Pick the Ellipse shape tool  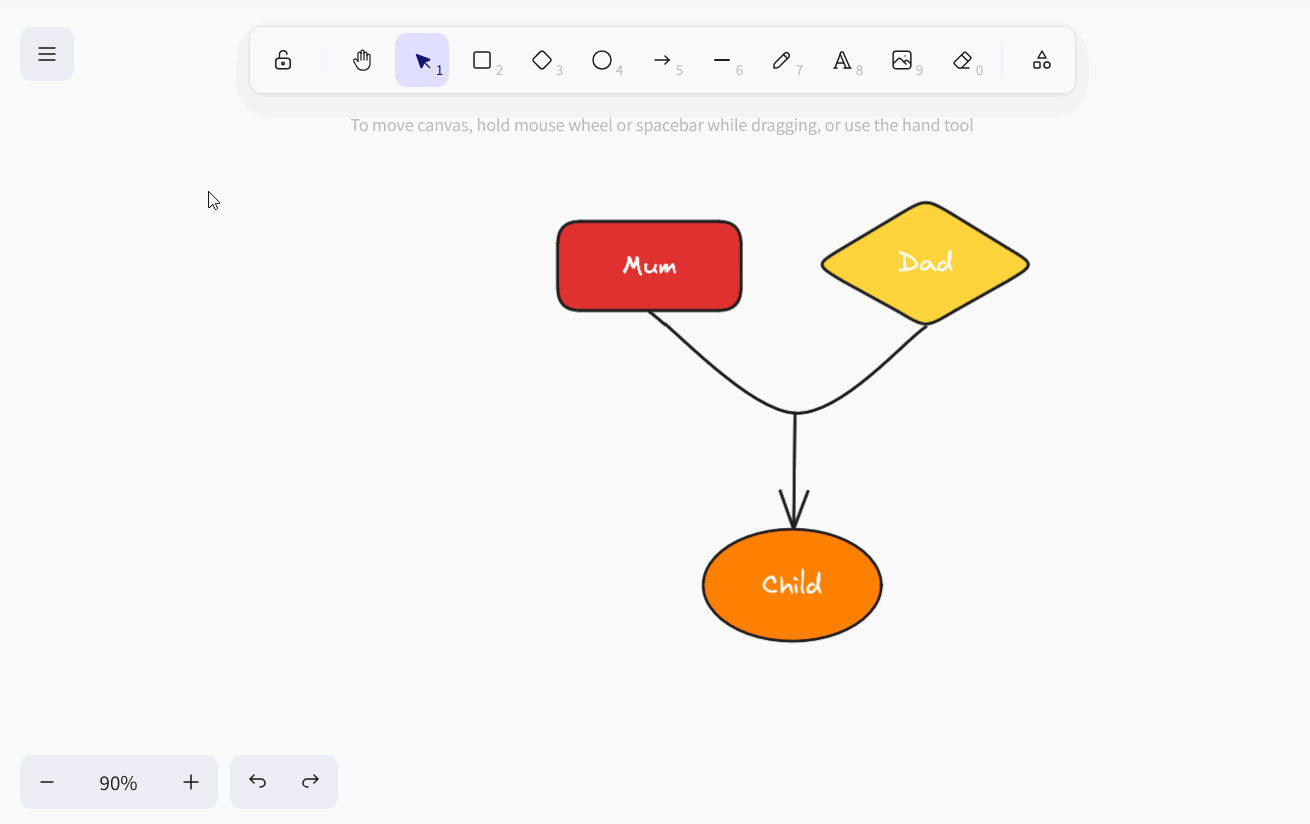[602, 61]
